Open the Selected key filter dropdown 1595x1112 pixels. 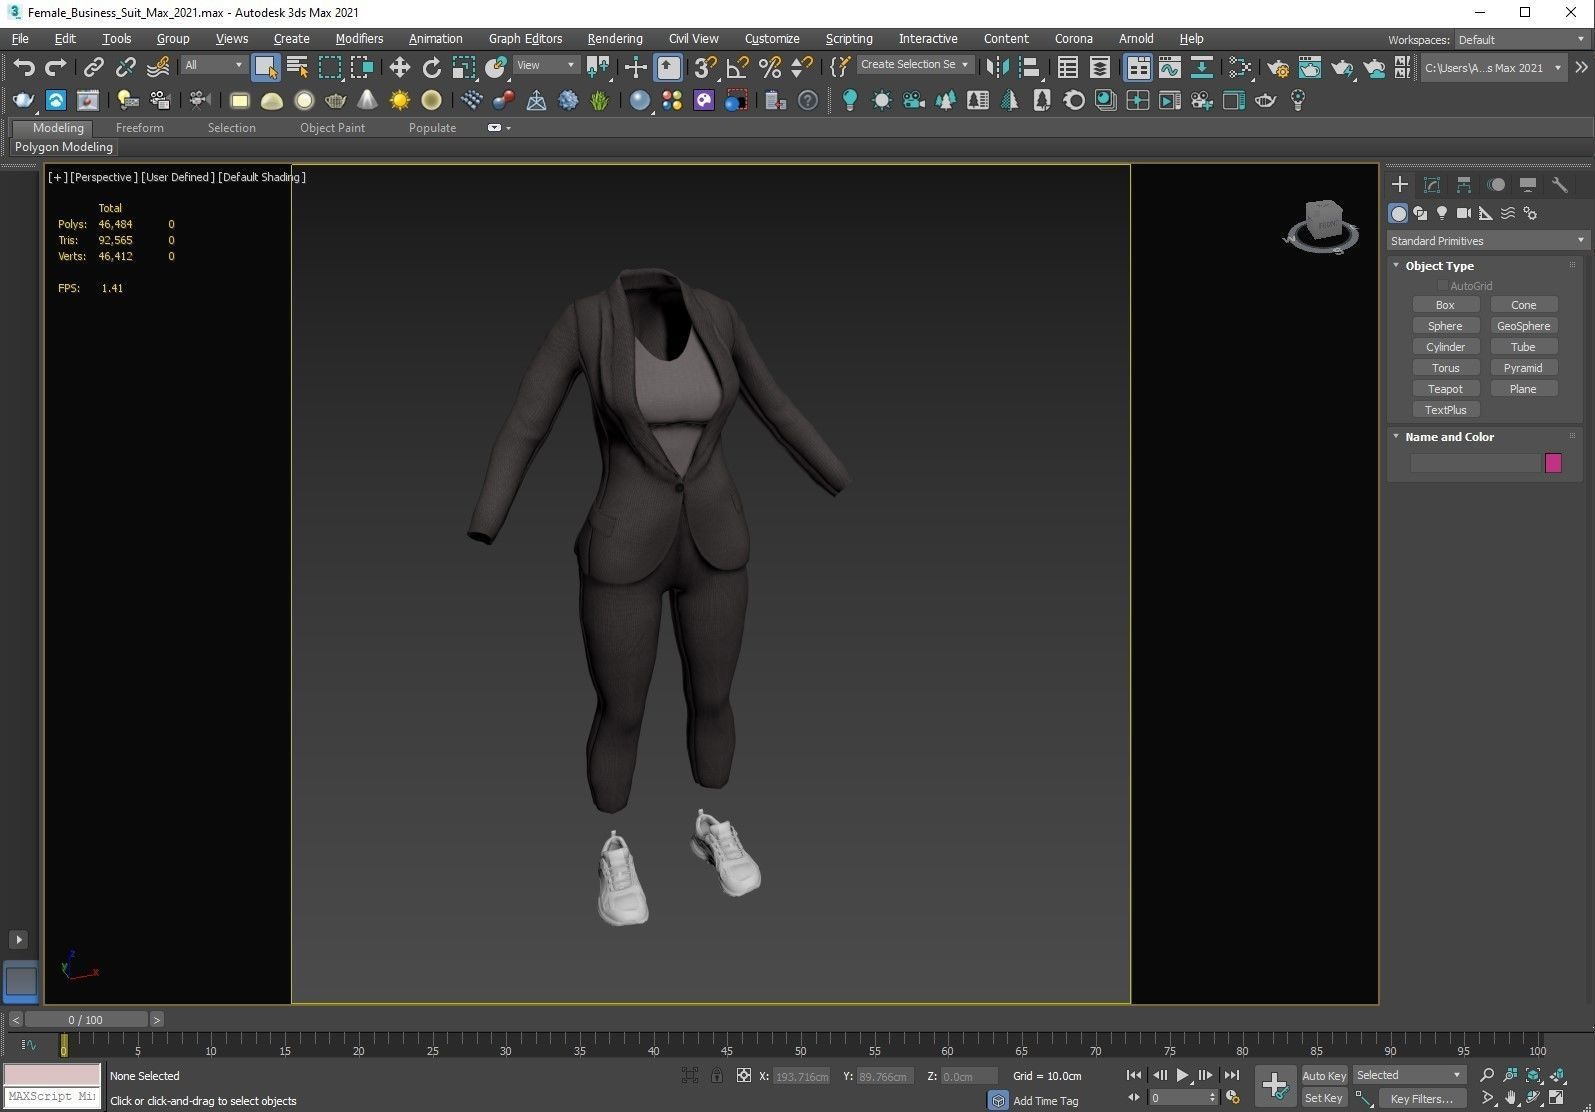[1409, 1075]
